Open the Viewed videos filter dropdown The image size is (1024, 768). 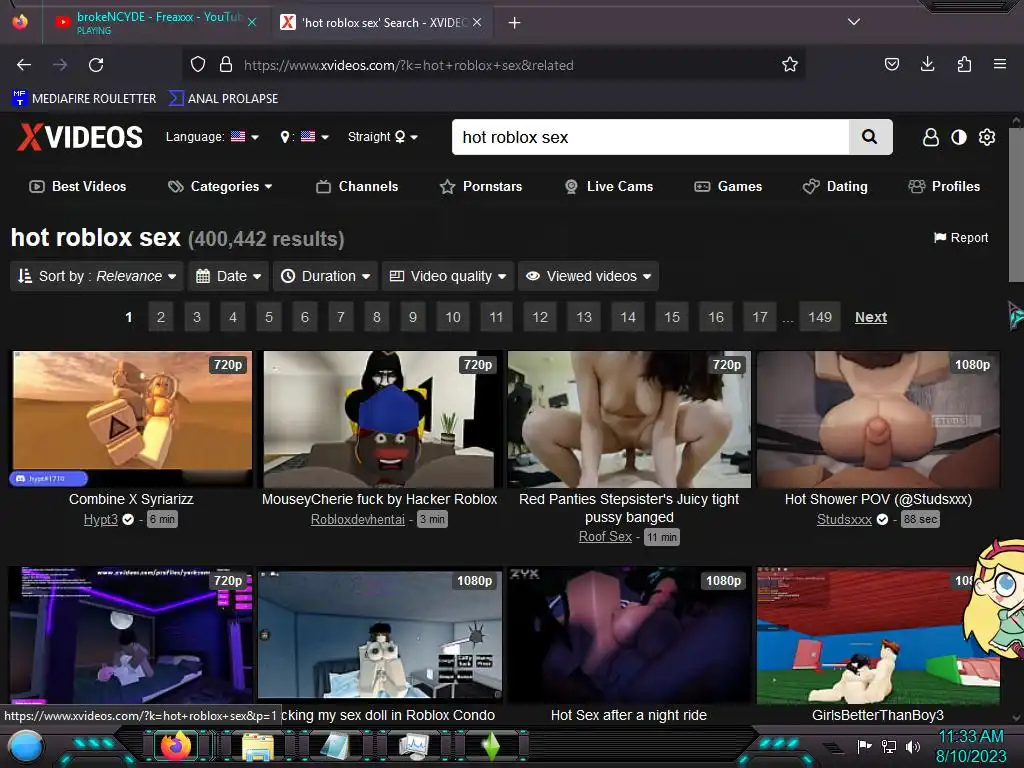[x=589, y=276]
